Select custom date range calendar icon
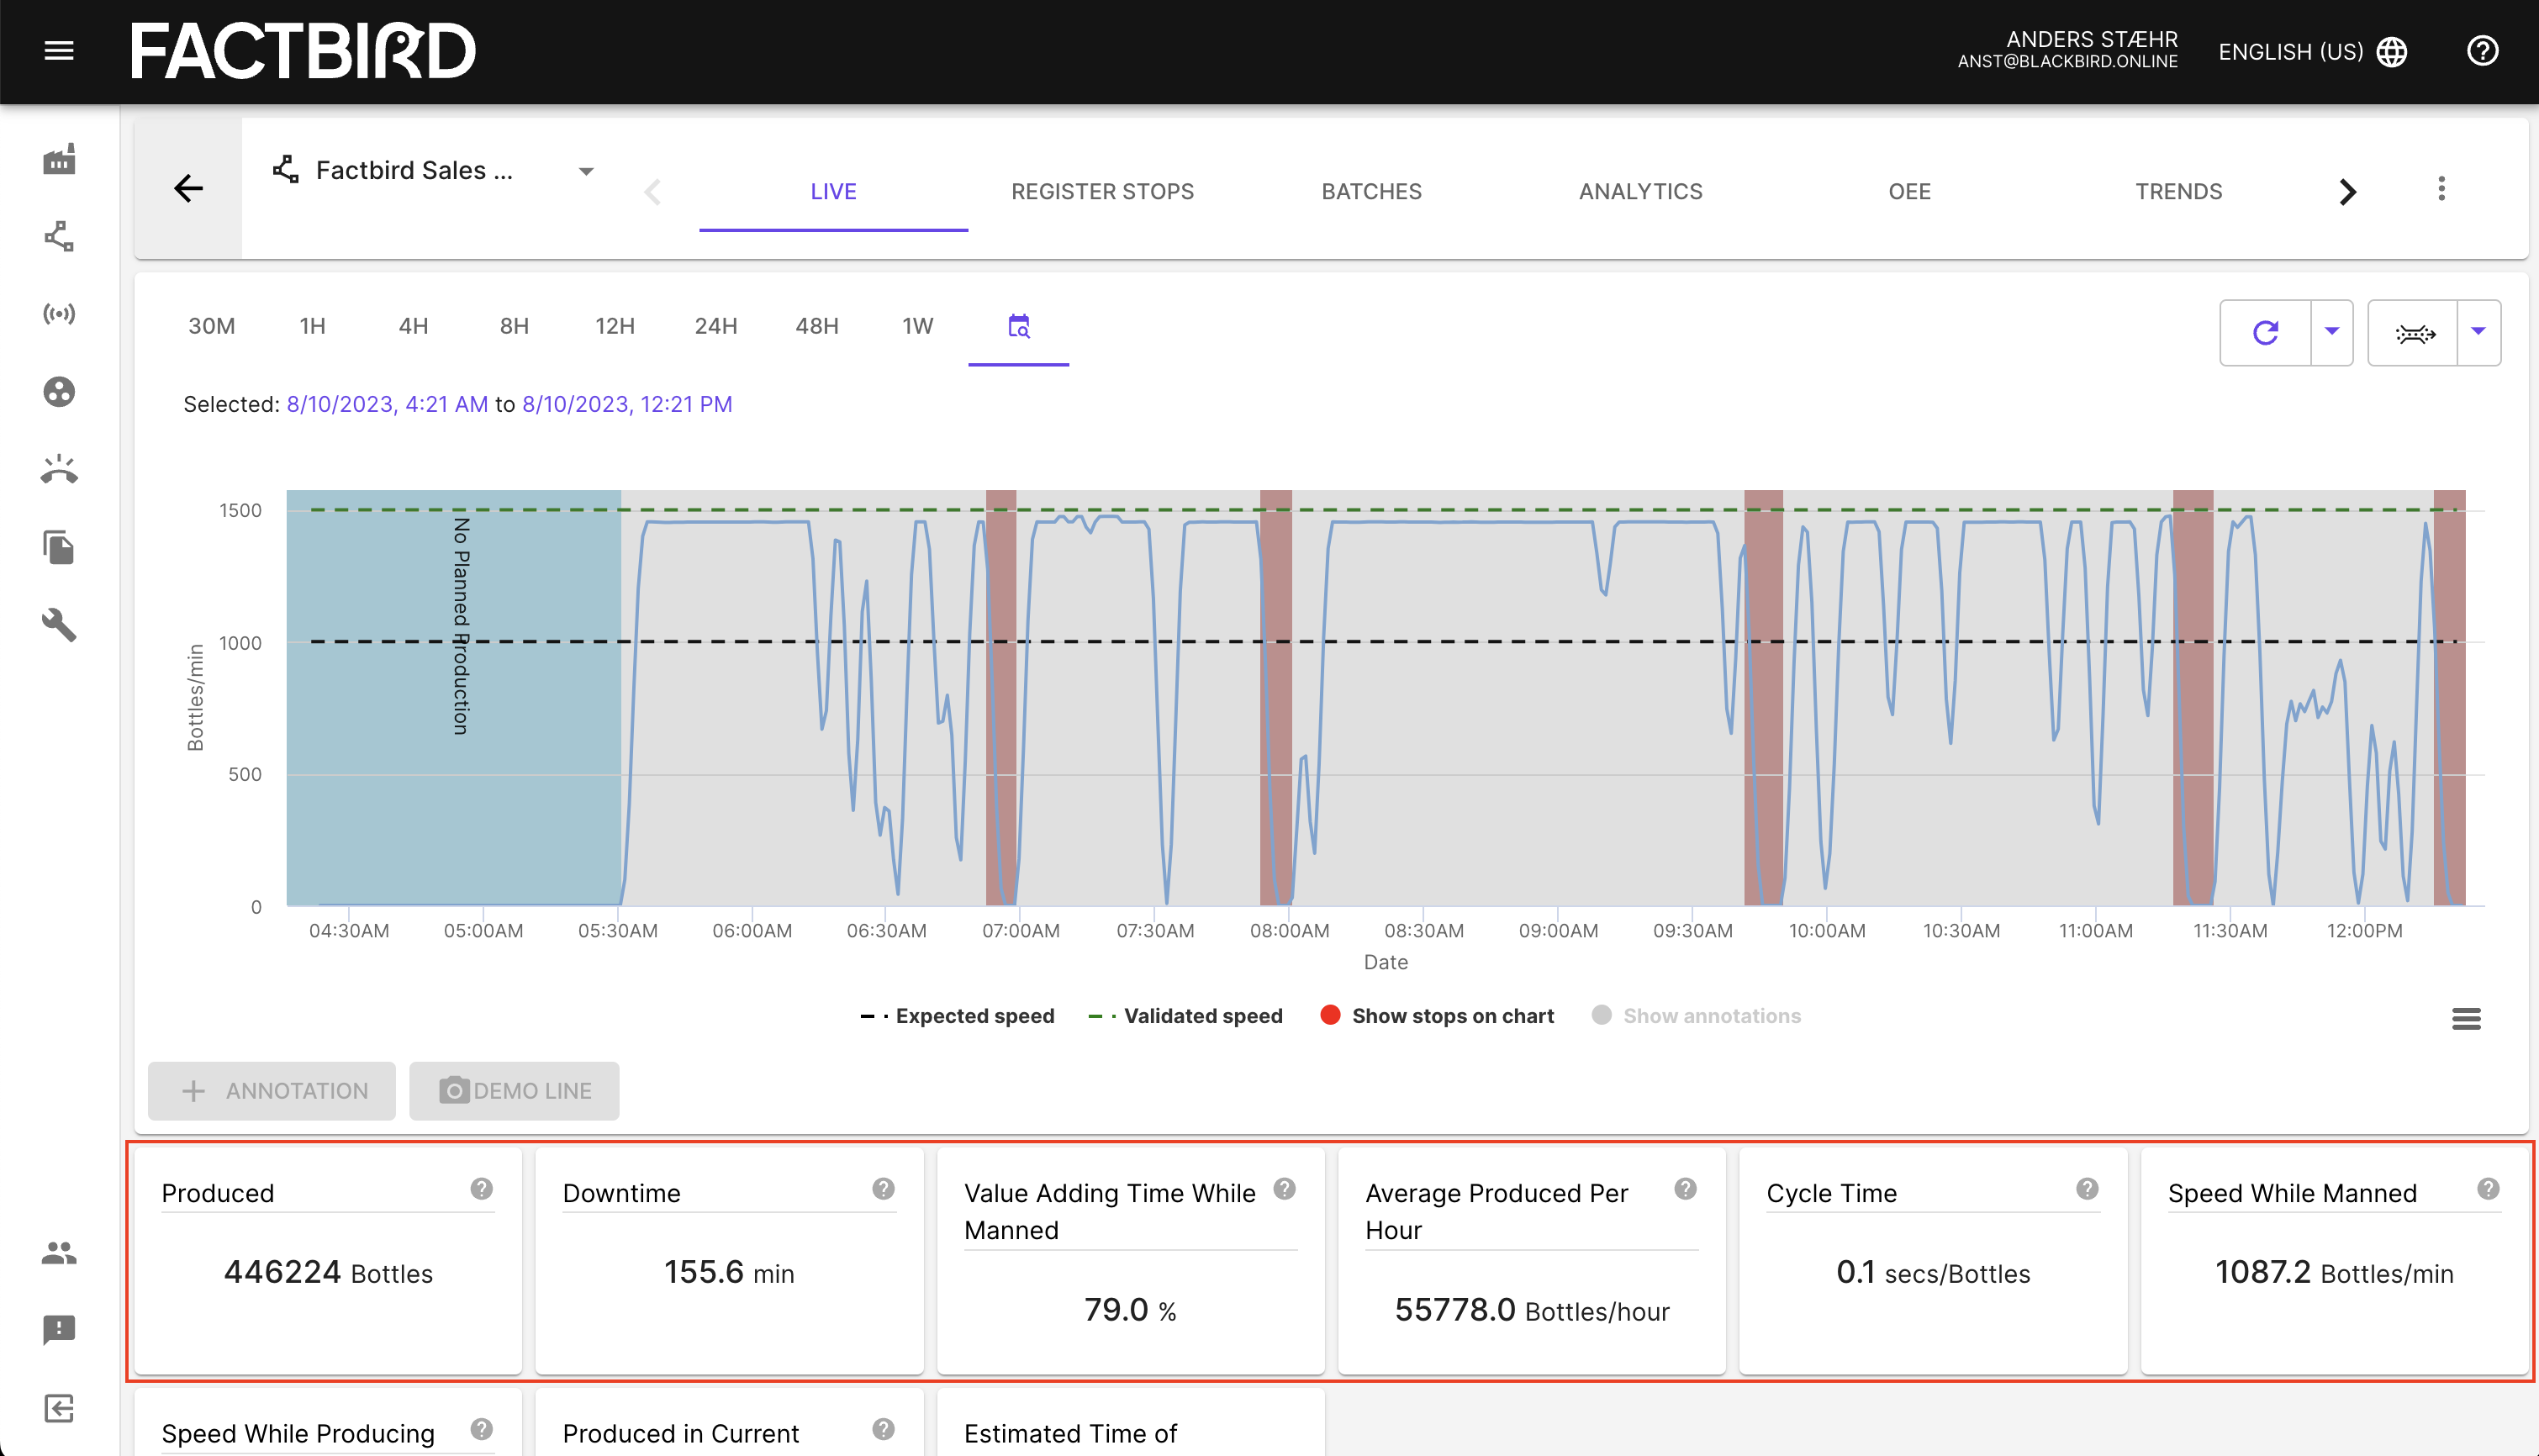 [x=1018, y=326]
